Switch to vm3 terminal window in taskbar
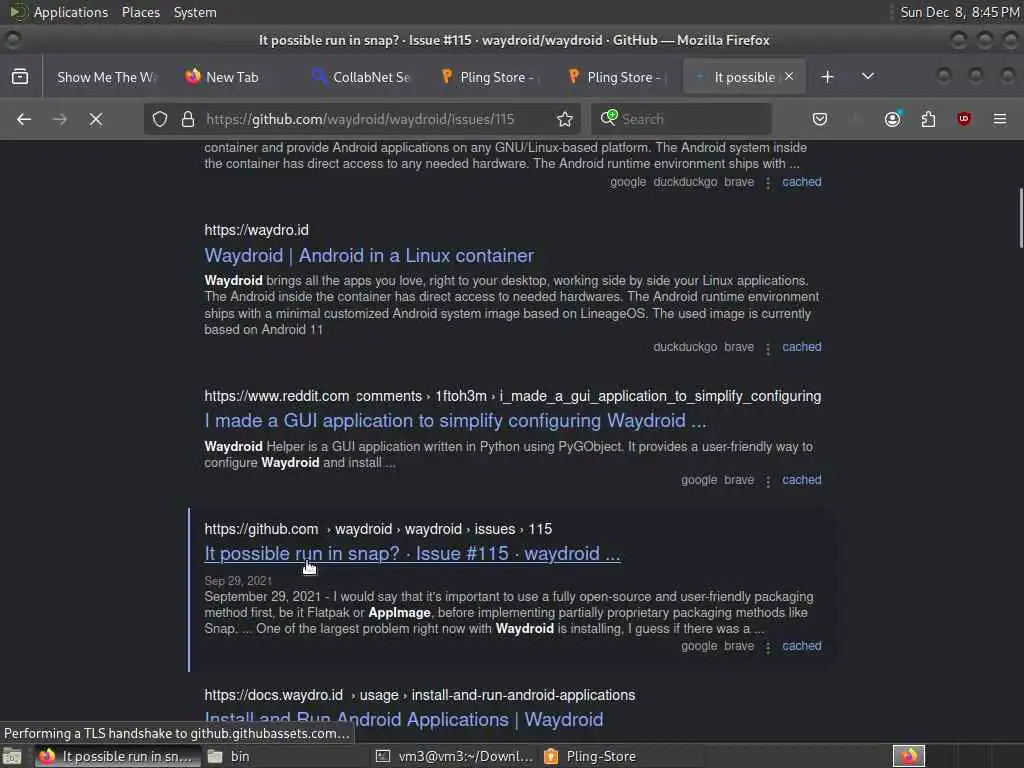This screenshot has width=1024, height=768. pyautogui.click(x=455, y=756)
